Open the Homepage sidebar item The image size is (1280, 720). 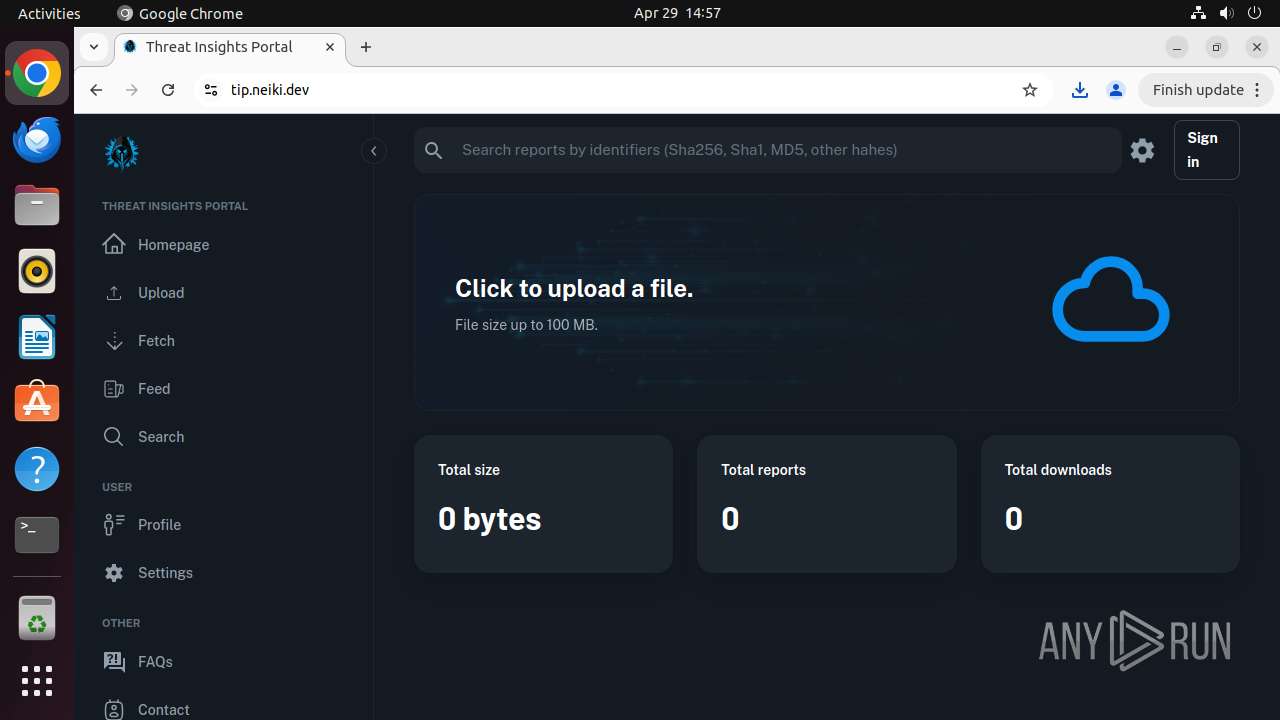(x=224, y=245)
